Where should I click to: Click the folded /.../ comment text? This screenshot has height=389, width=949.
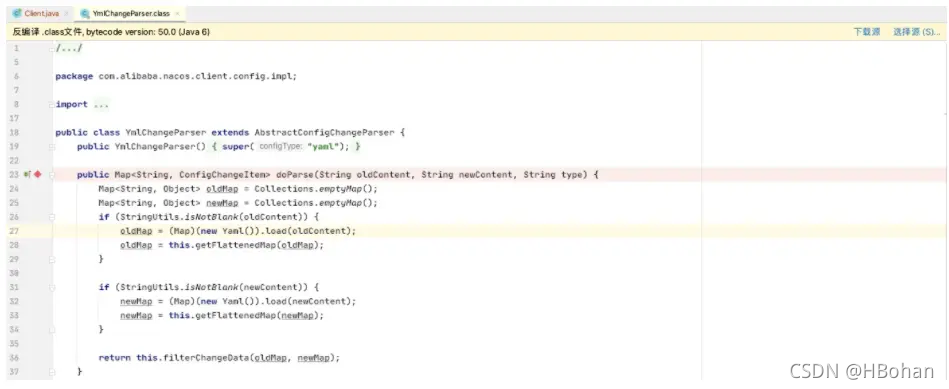point(68,48)
